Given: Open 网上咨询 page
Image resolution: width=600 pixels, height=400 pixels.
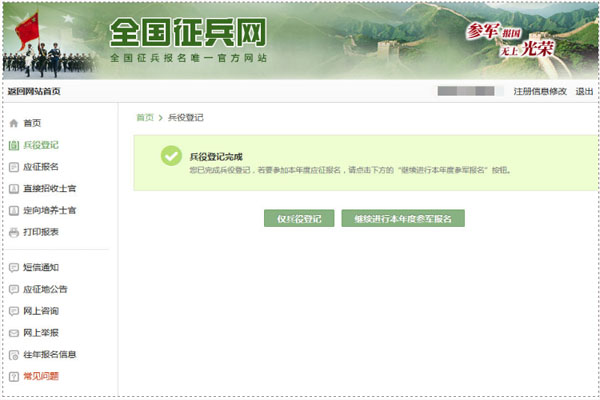Looking at the screenshot, I should point(41,311).
